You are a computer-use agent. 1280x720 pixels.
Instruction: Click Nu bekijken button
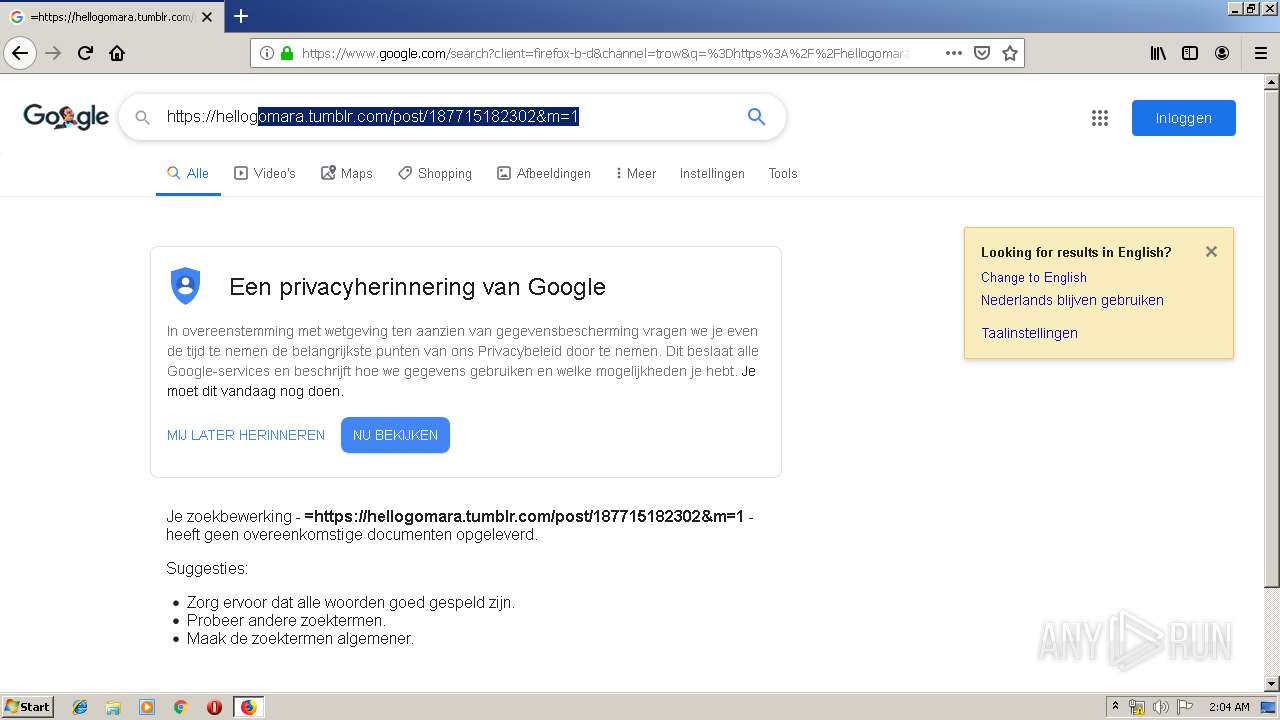pos(395,435)
